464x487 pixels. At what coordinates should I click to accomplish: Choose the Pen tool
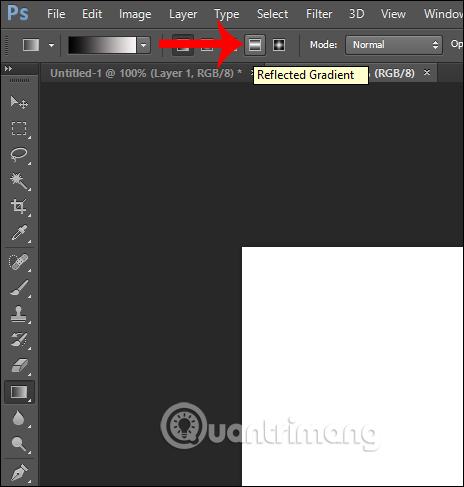pyautogui.click(x=19, y=473)
